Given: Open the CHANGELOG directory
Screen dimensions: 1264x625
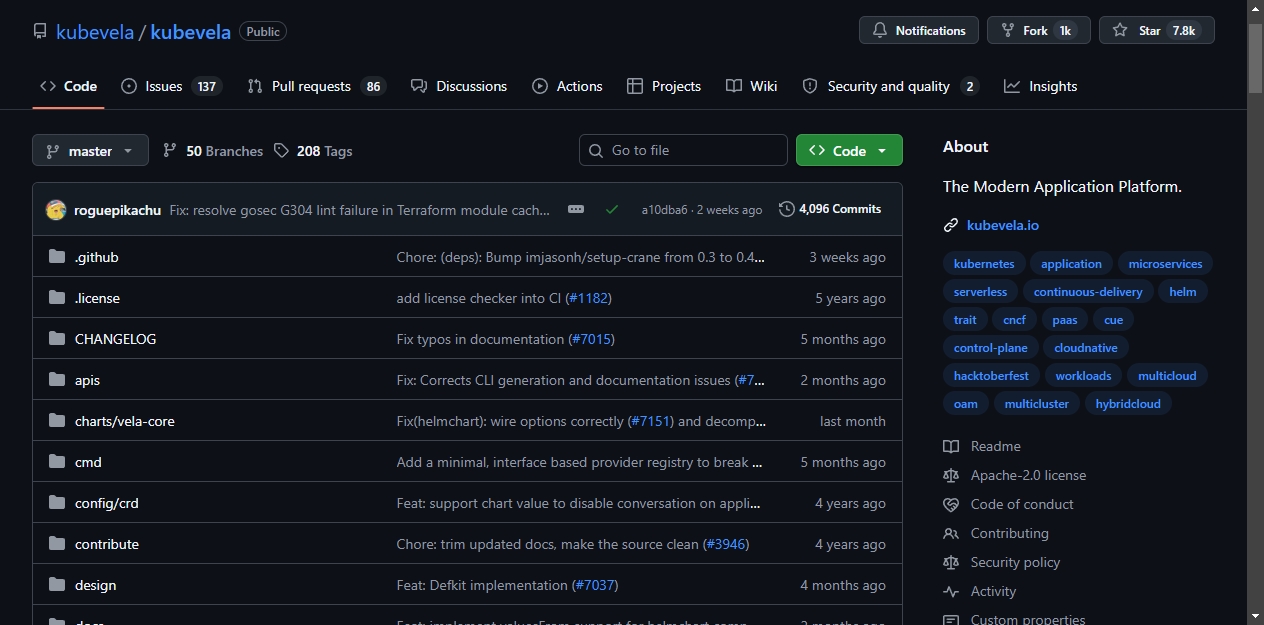Looking at the screenshot, I should [x=116, y=339].
